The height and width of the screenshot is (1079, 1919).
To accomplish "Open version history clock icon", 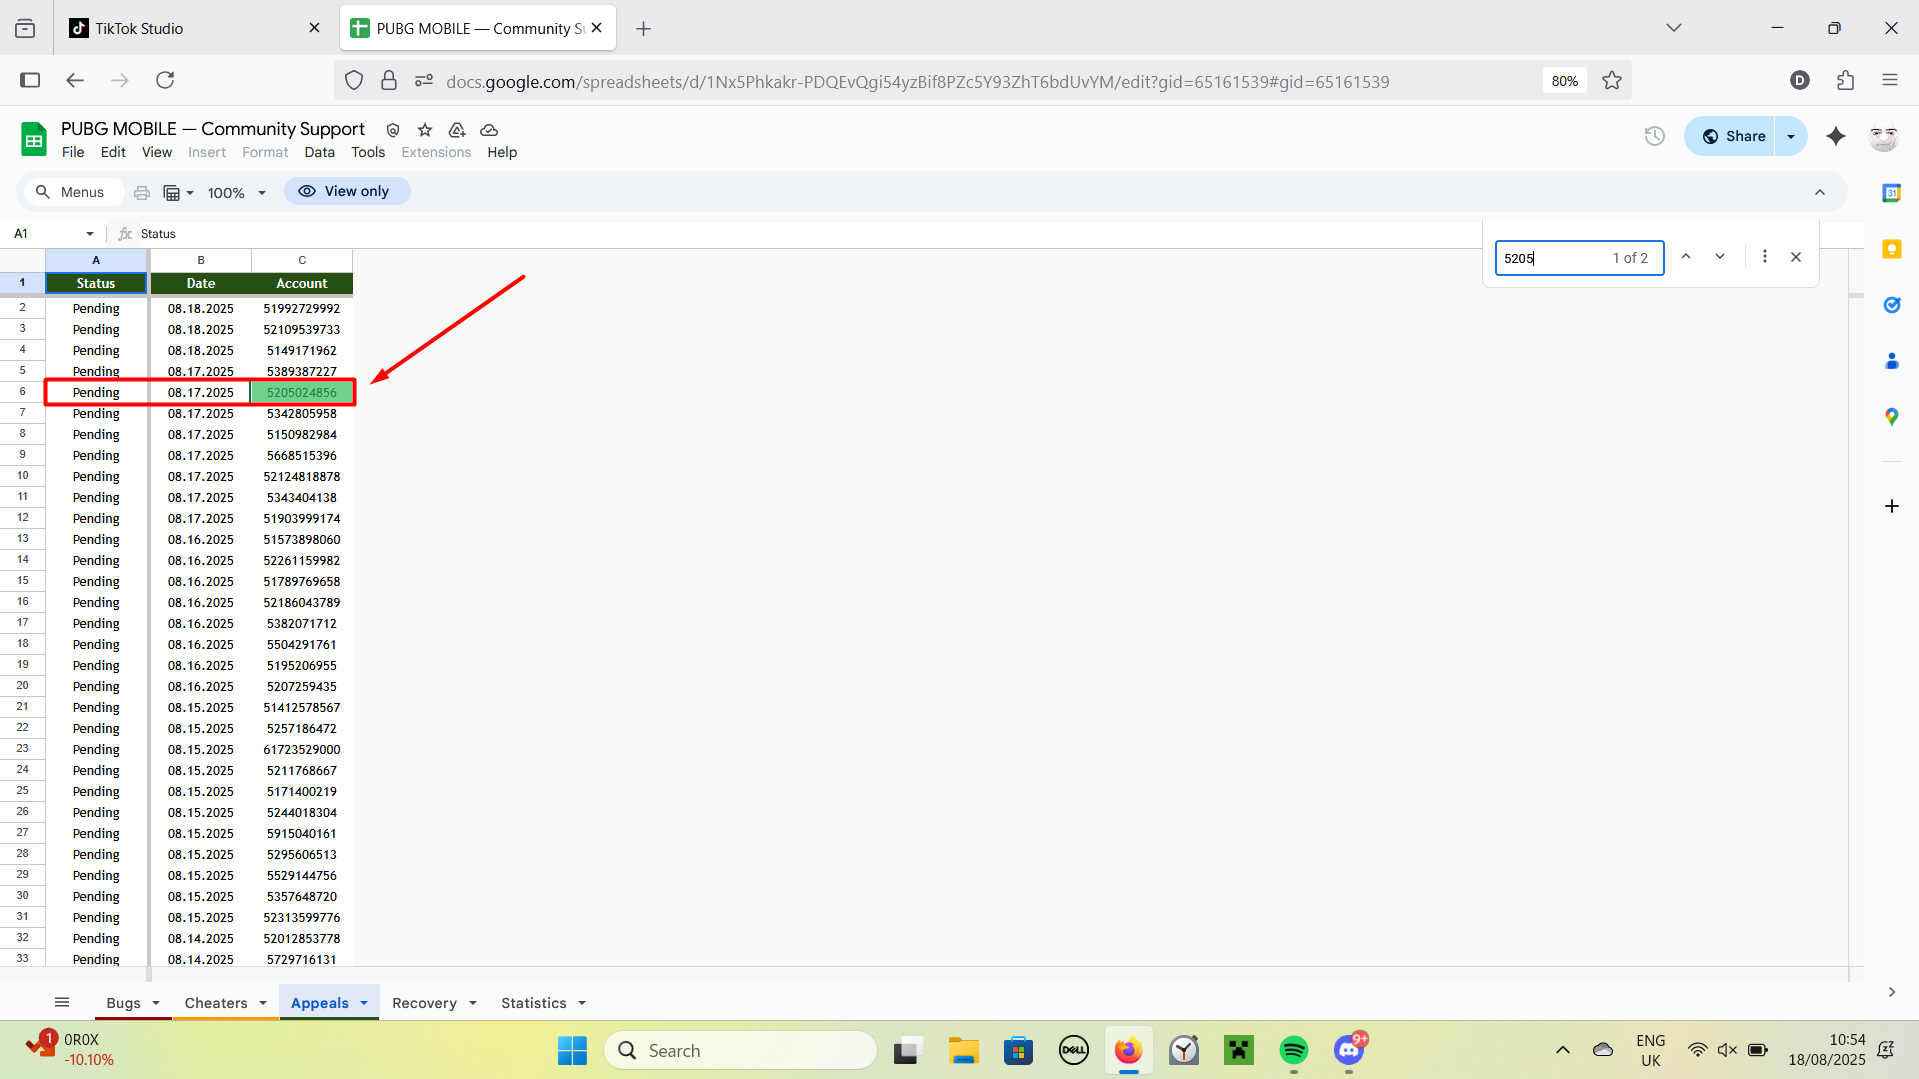I will pos(1655,136).
